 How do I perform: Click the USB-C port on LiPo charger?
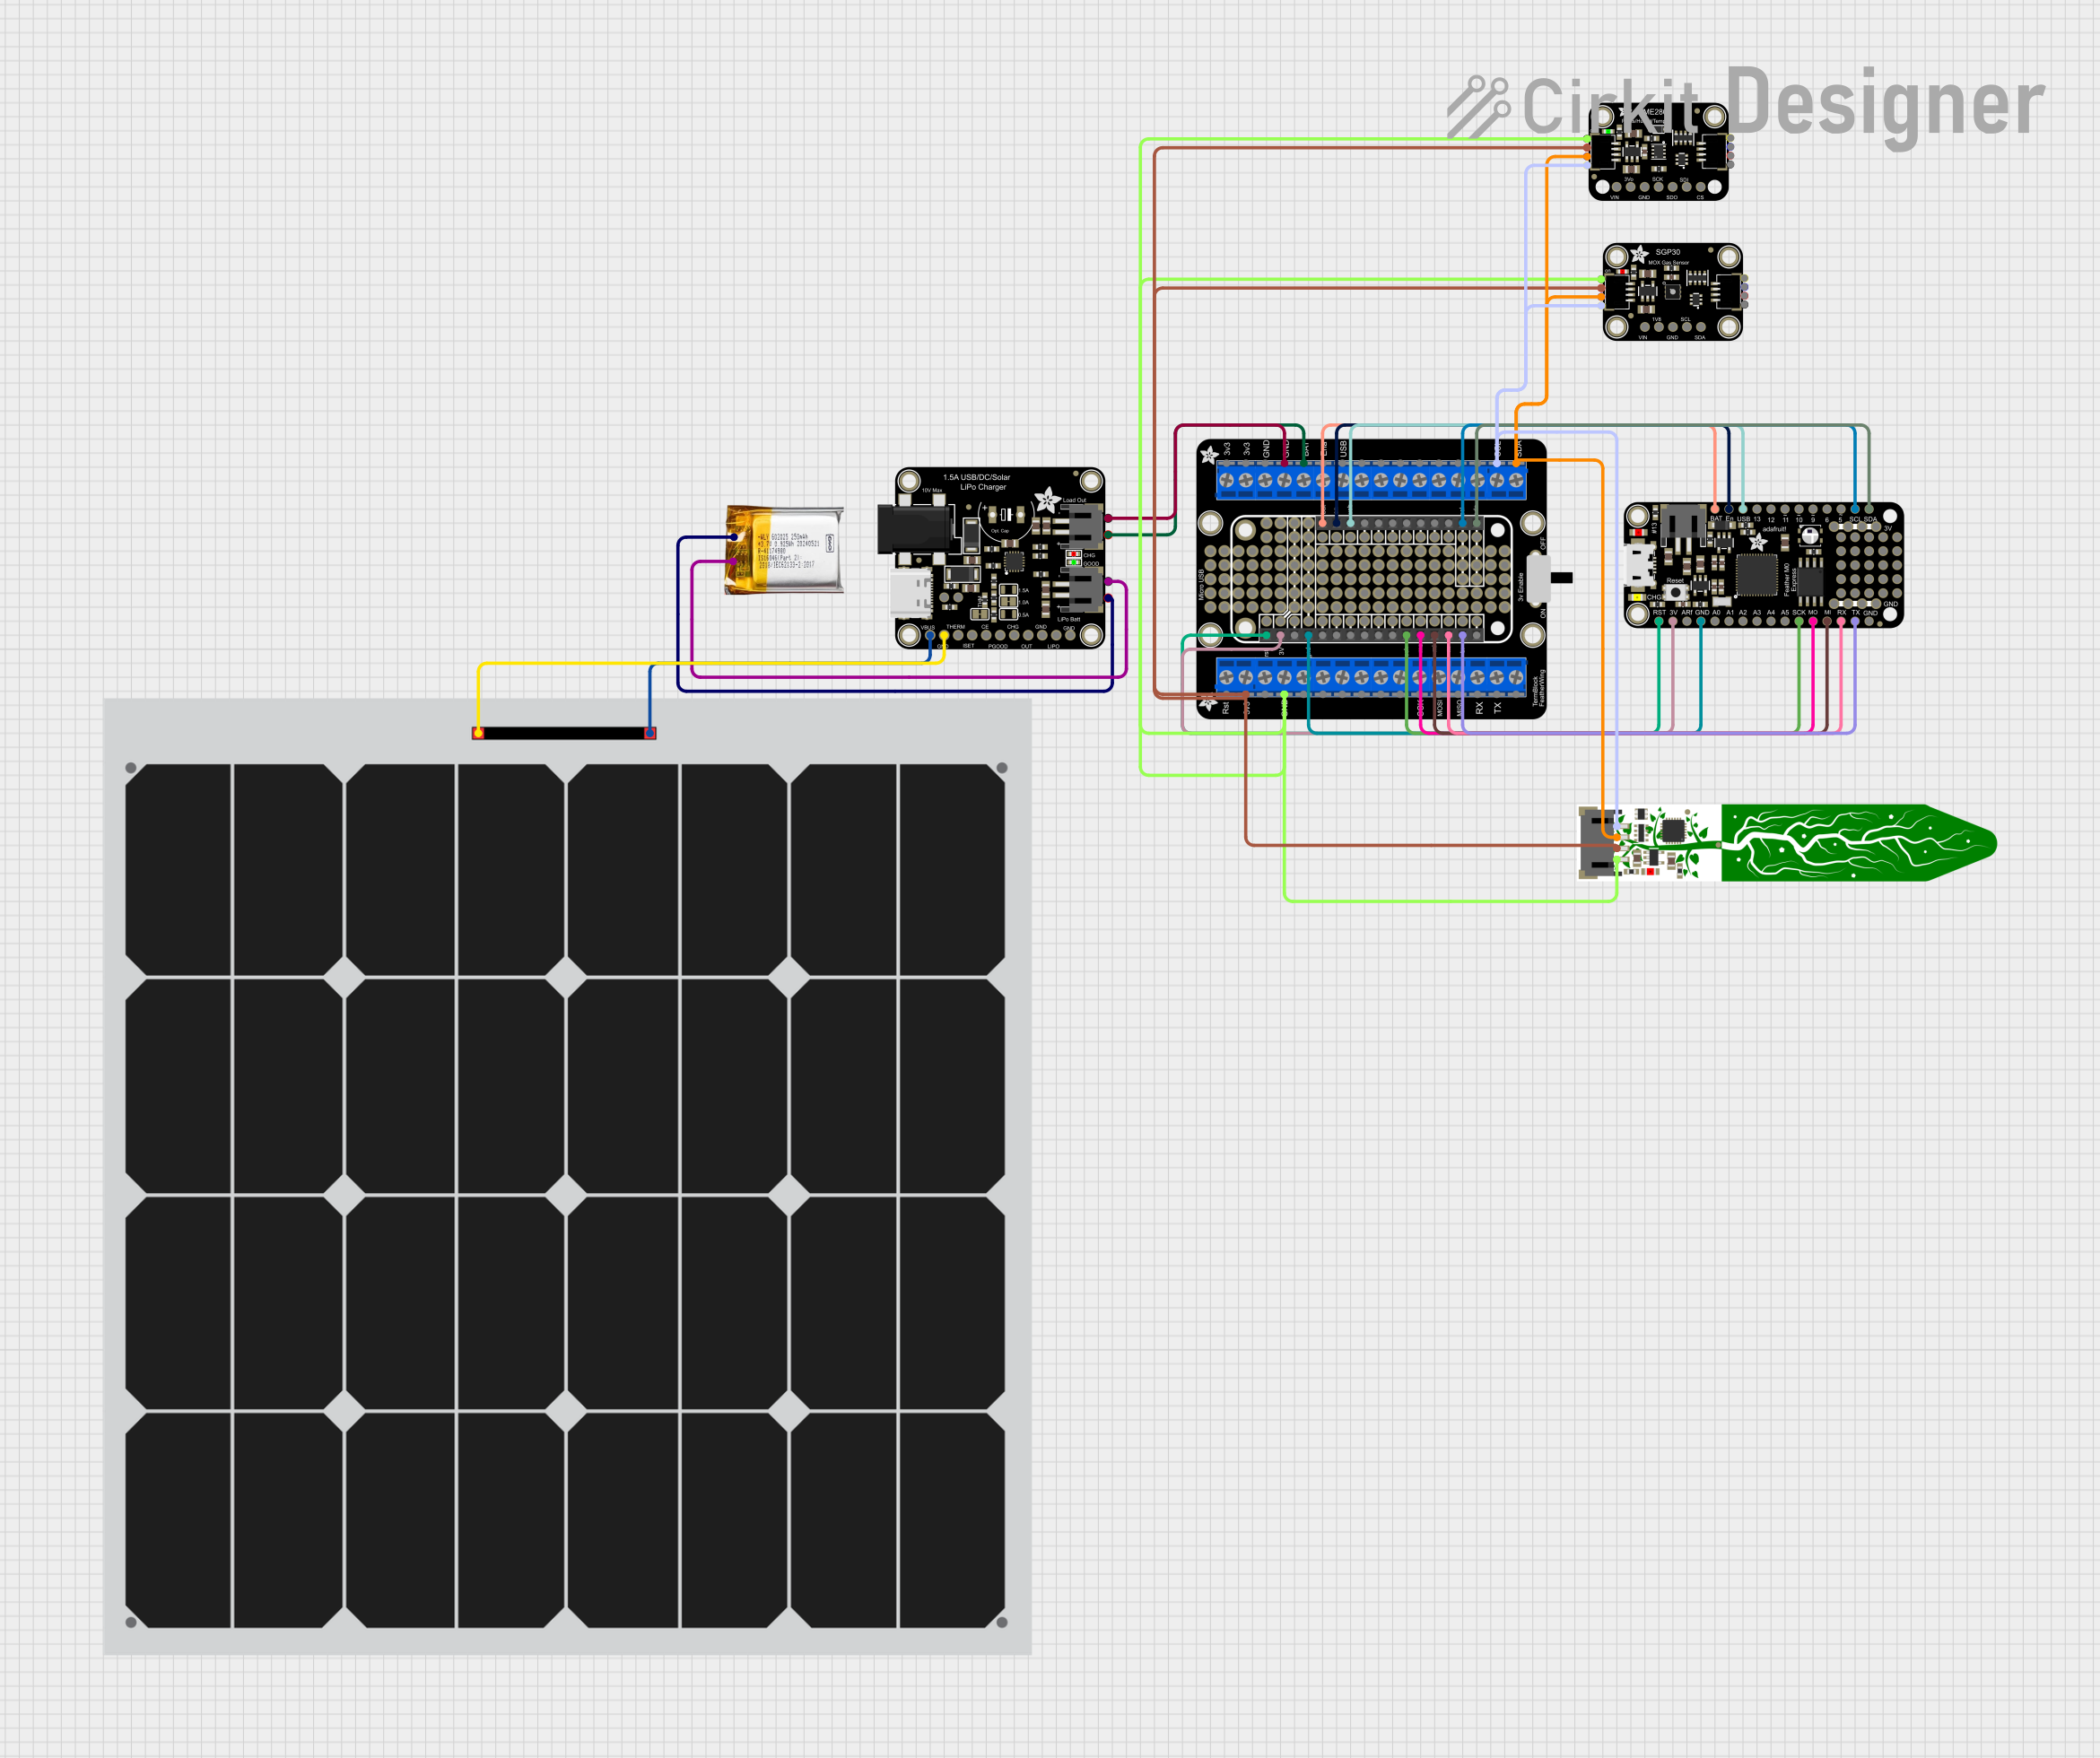pyautogui.click(x=912, y=594)
